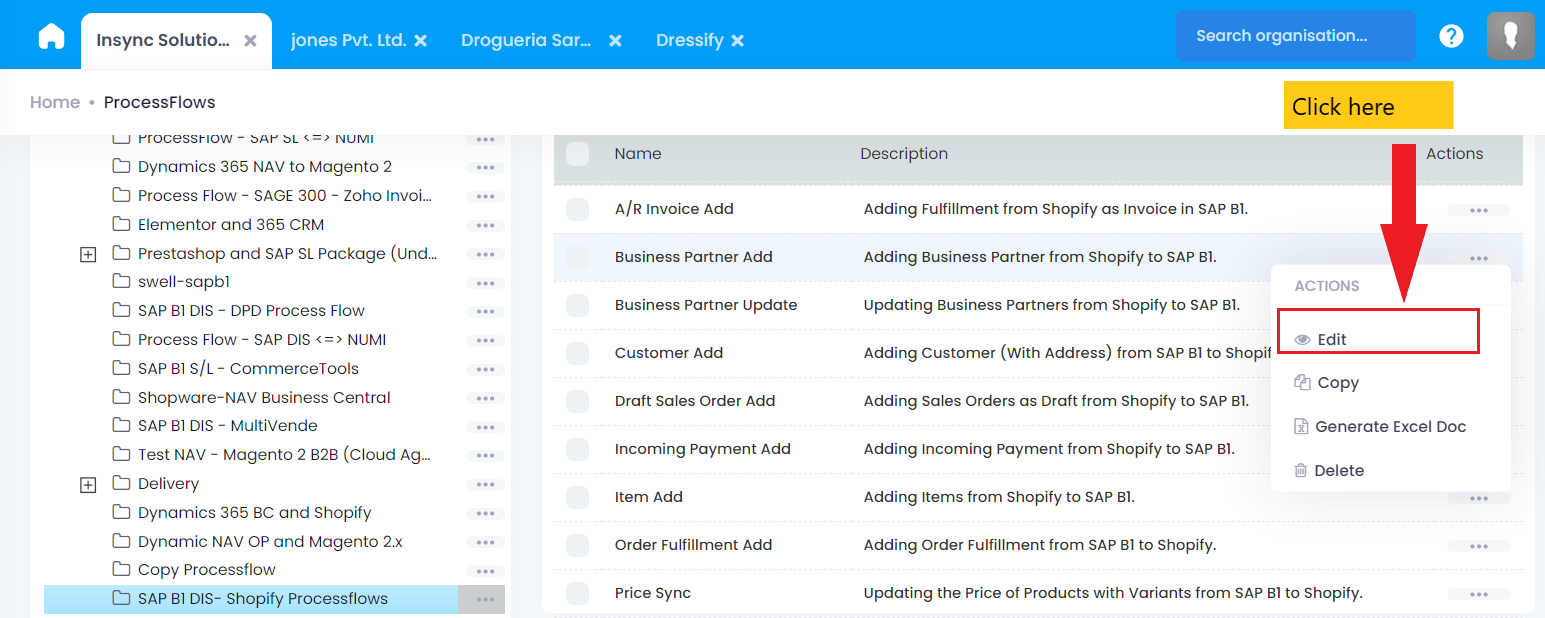Open the help question mark icon
The image size is (1545, 618).
pos(1451,36)
